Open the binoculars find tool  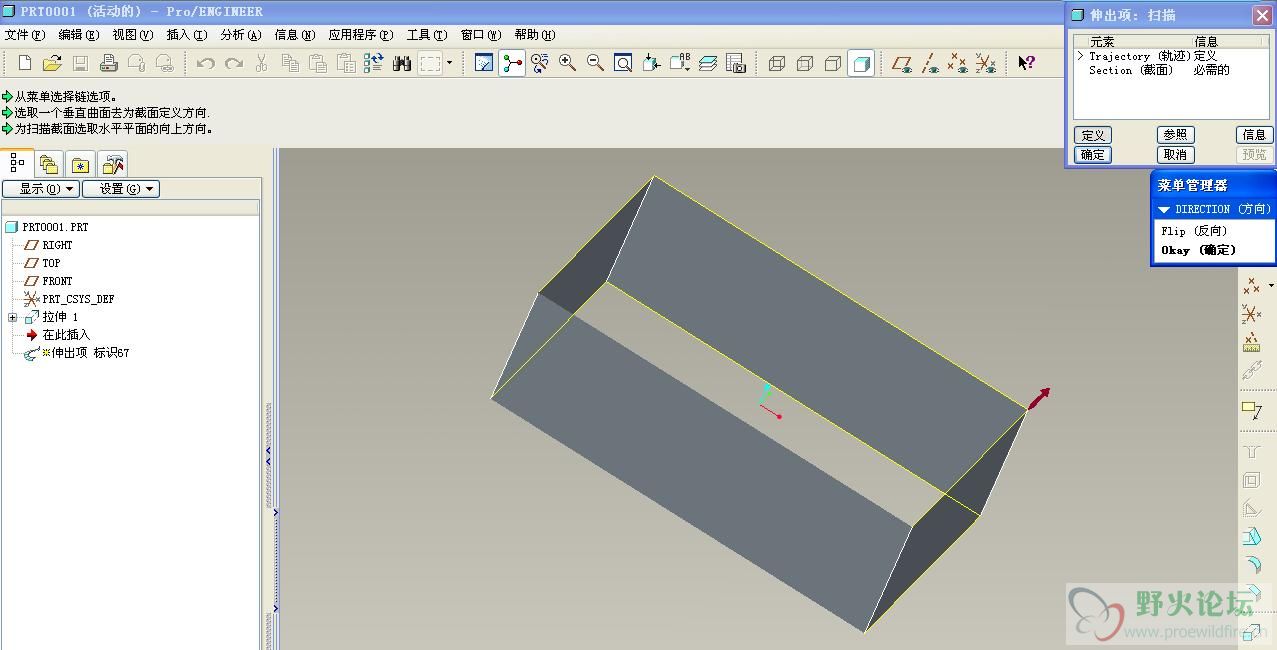tap(402, 63)
